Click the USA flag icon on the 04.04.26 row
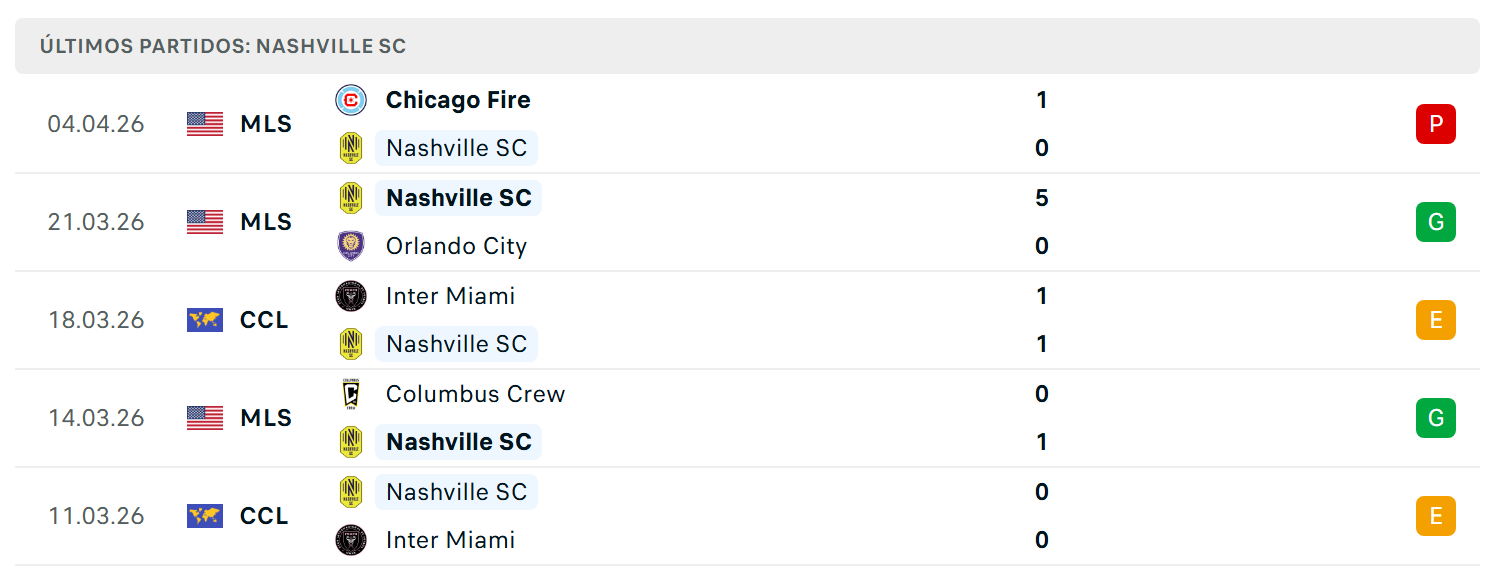The image size is (1496, 583). (x=205, y=124)
